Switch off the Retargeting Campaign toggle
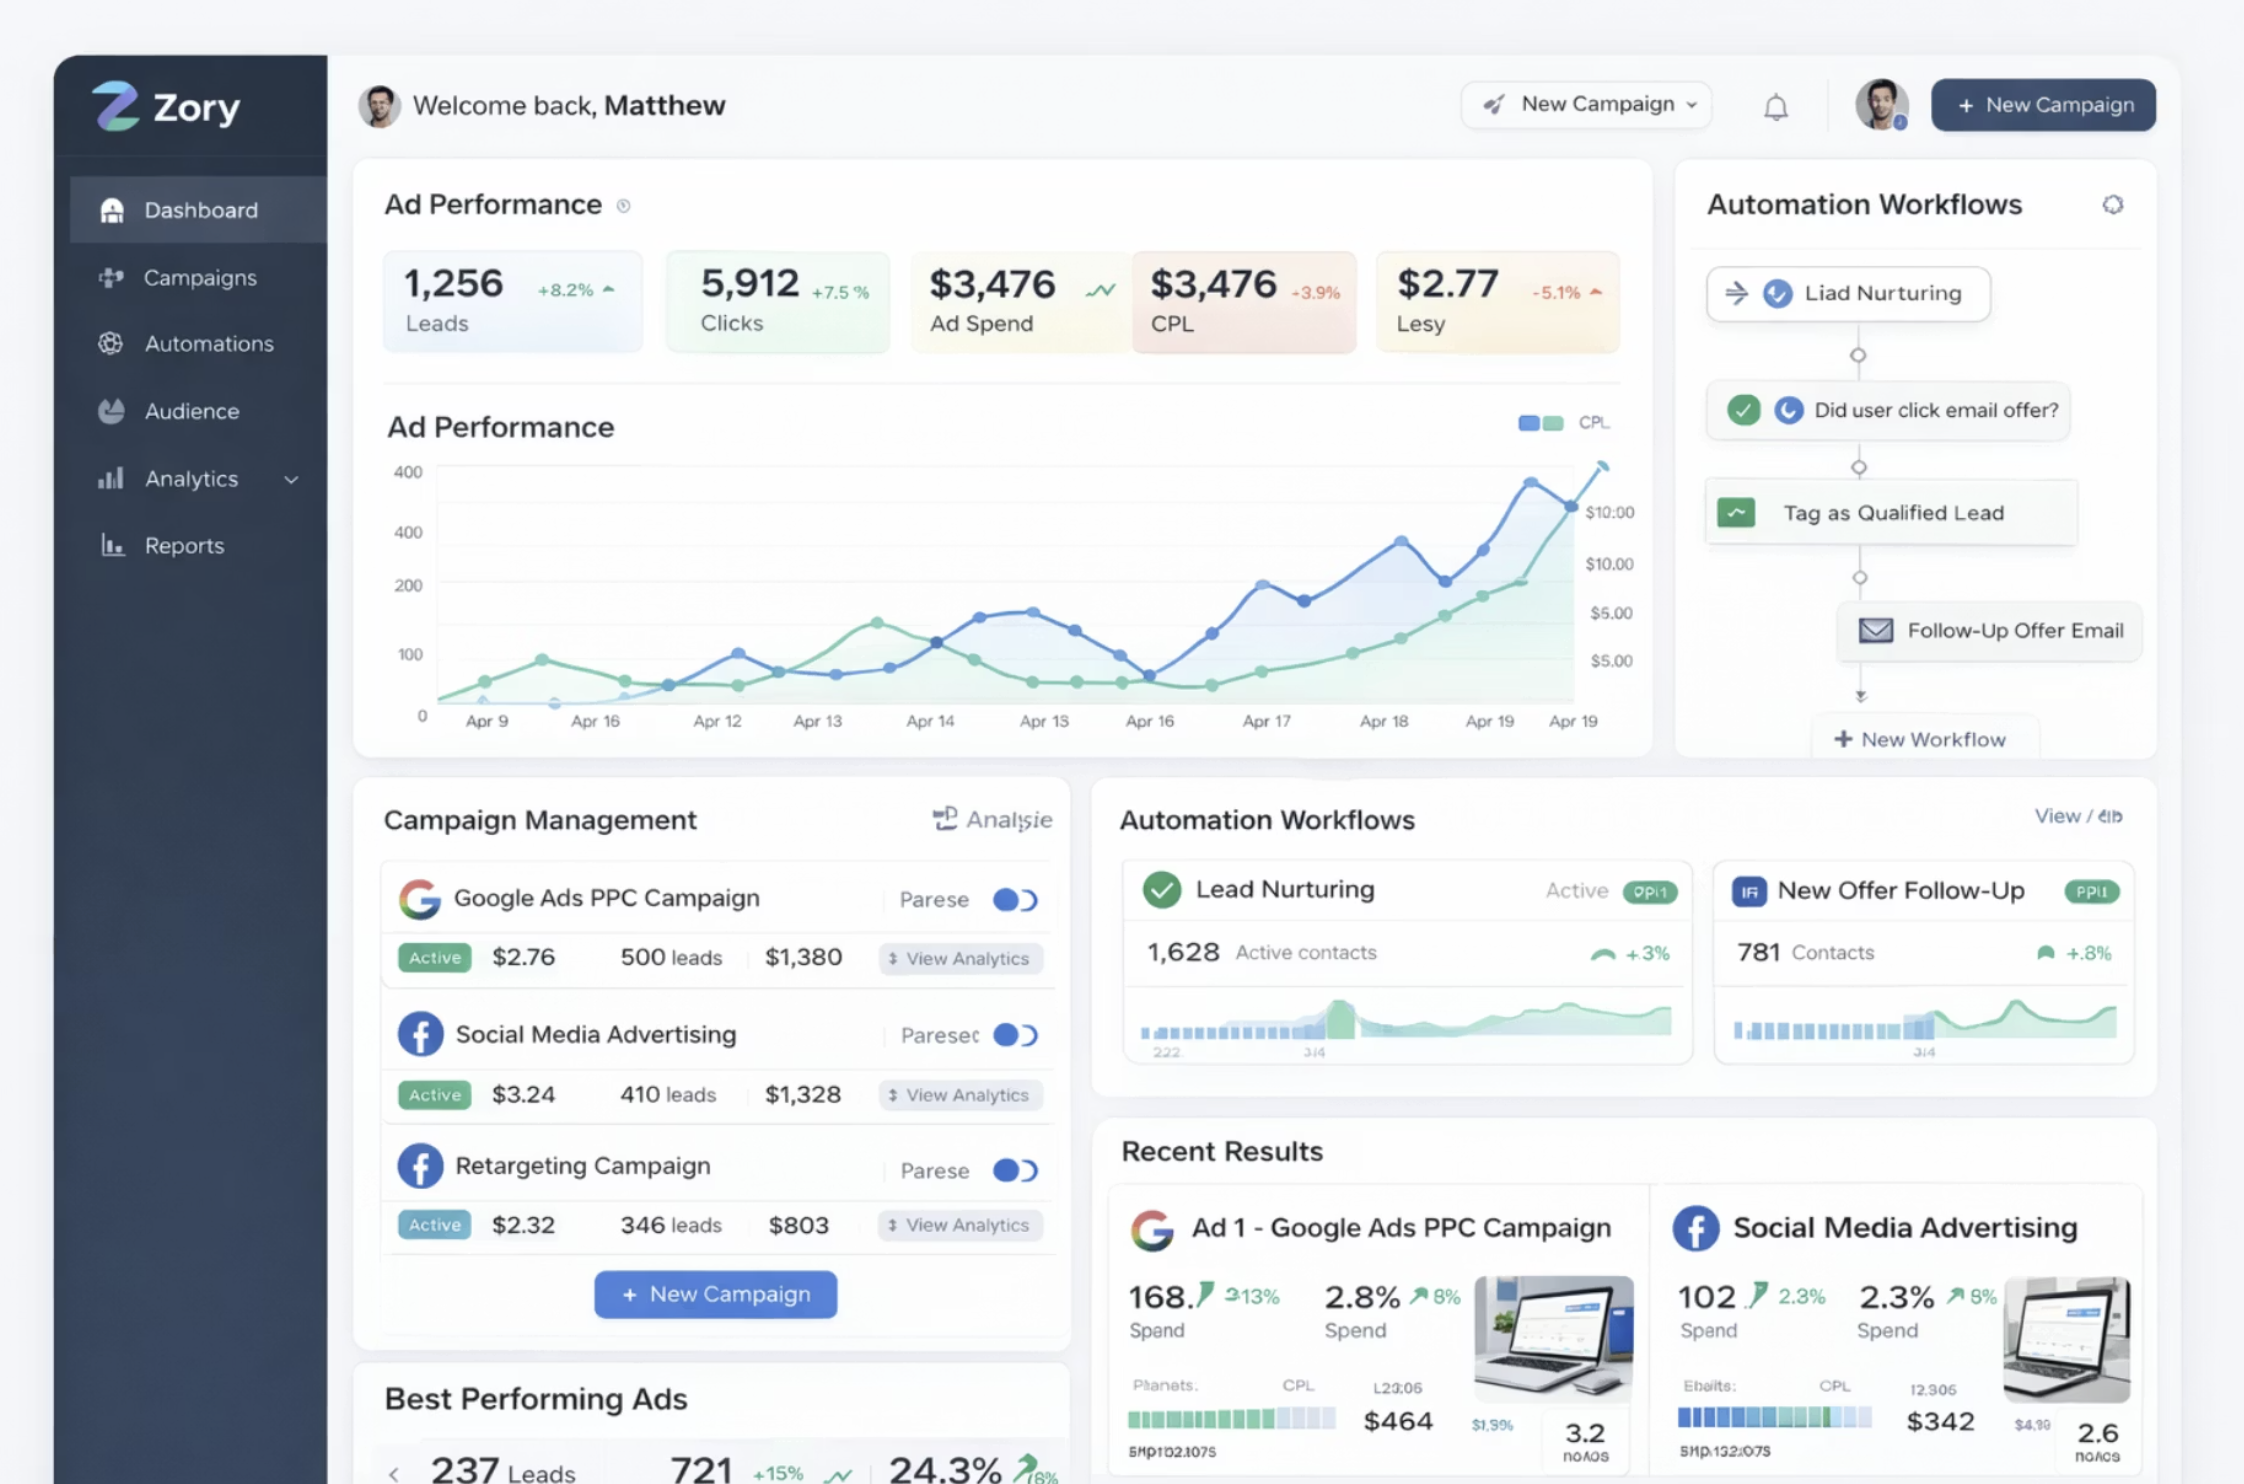The image size is (2244, 1484). coord(1015,1170)
